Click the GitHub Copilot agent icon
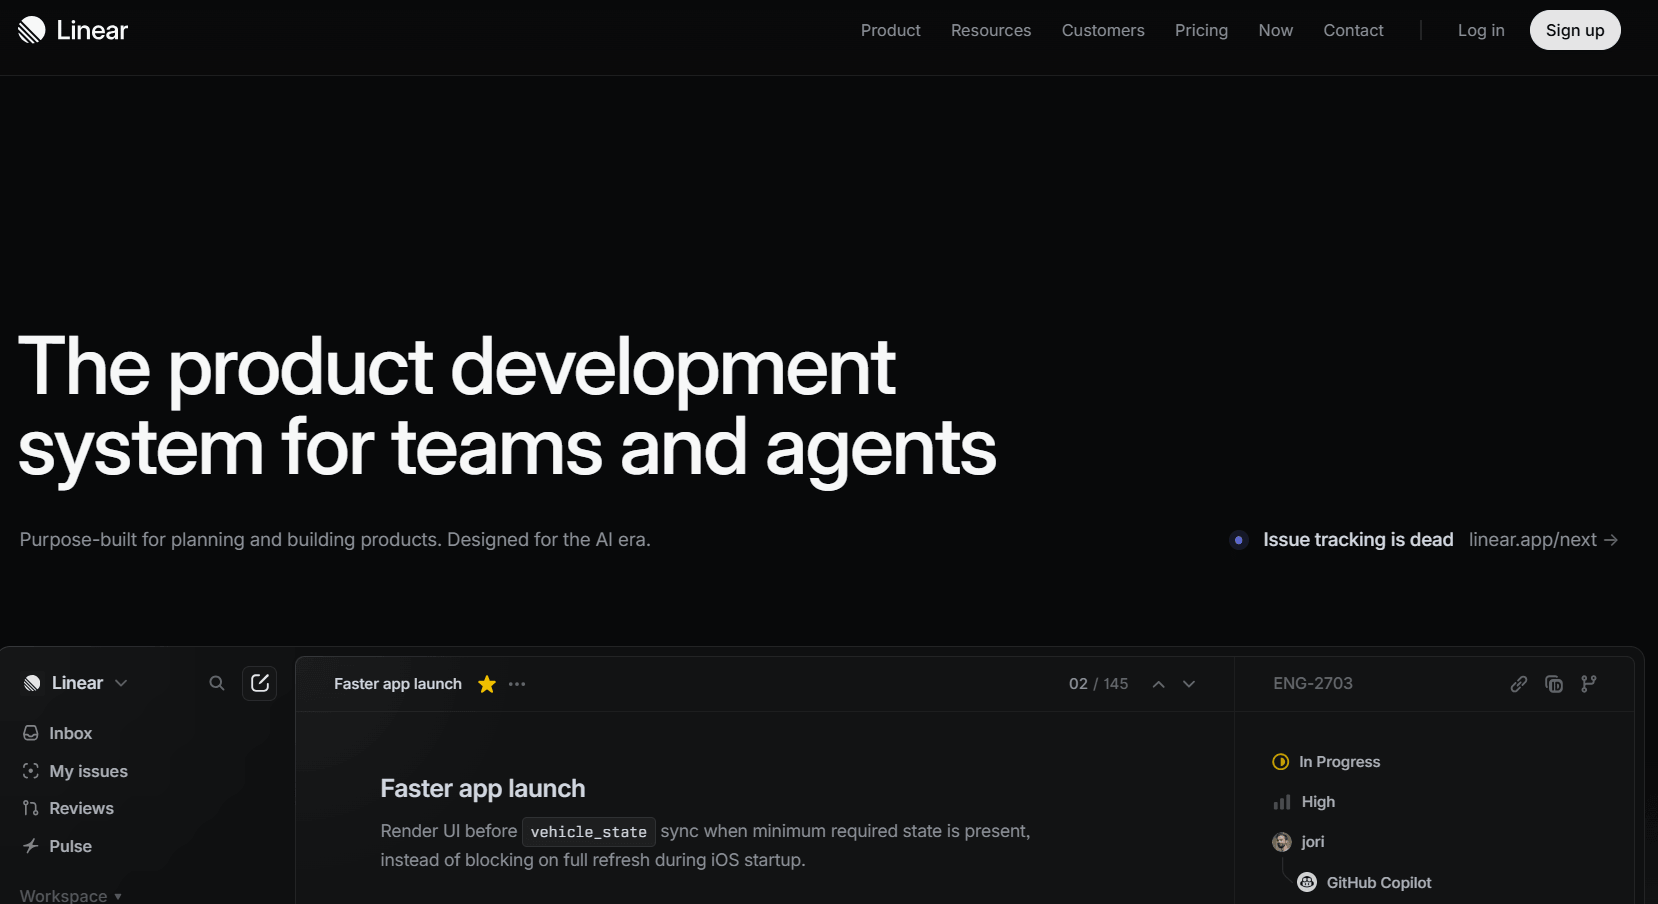Screen dimensions: 1658x904 point(1307,882)
